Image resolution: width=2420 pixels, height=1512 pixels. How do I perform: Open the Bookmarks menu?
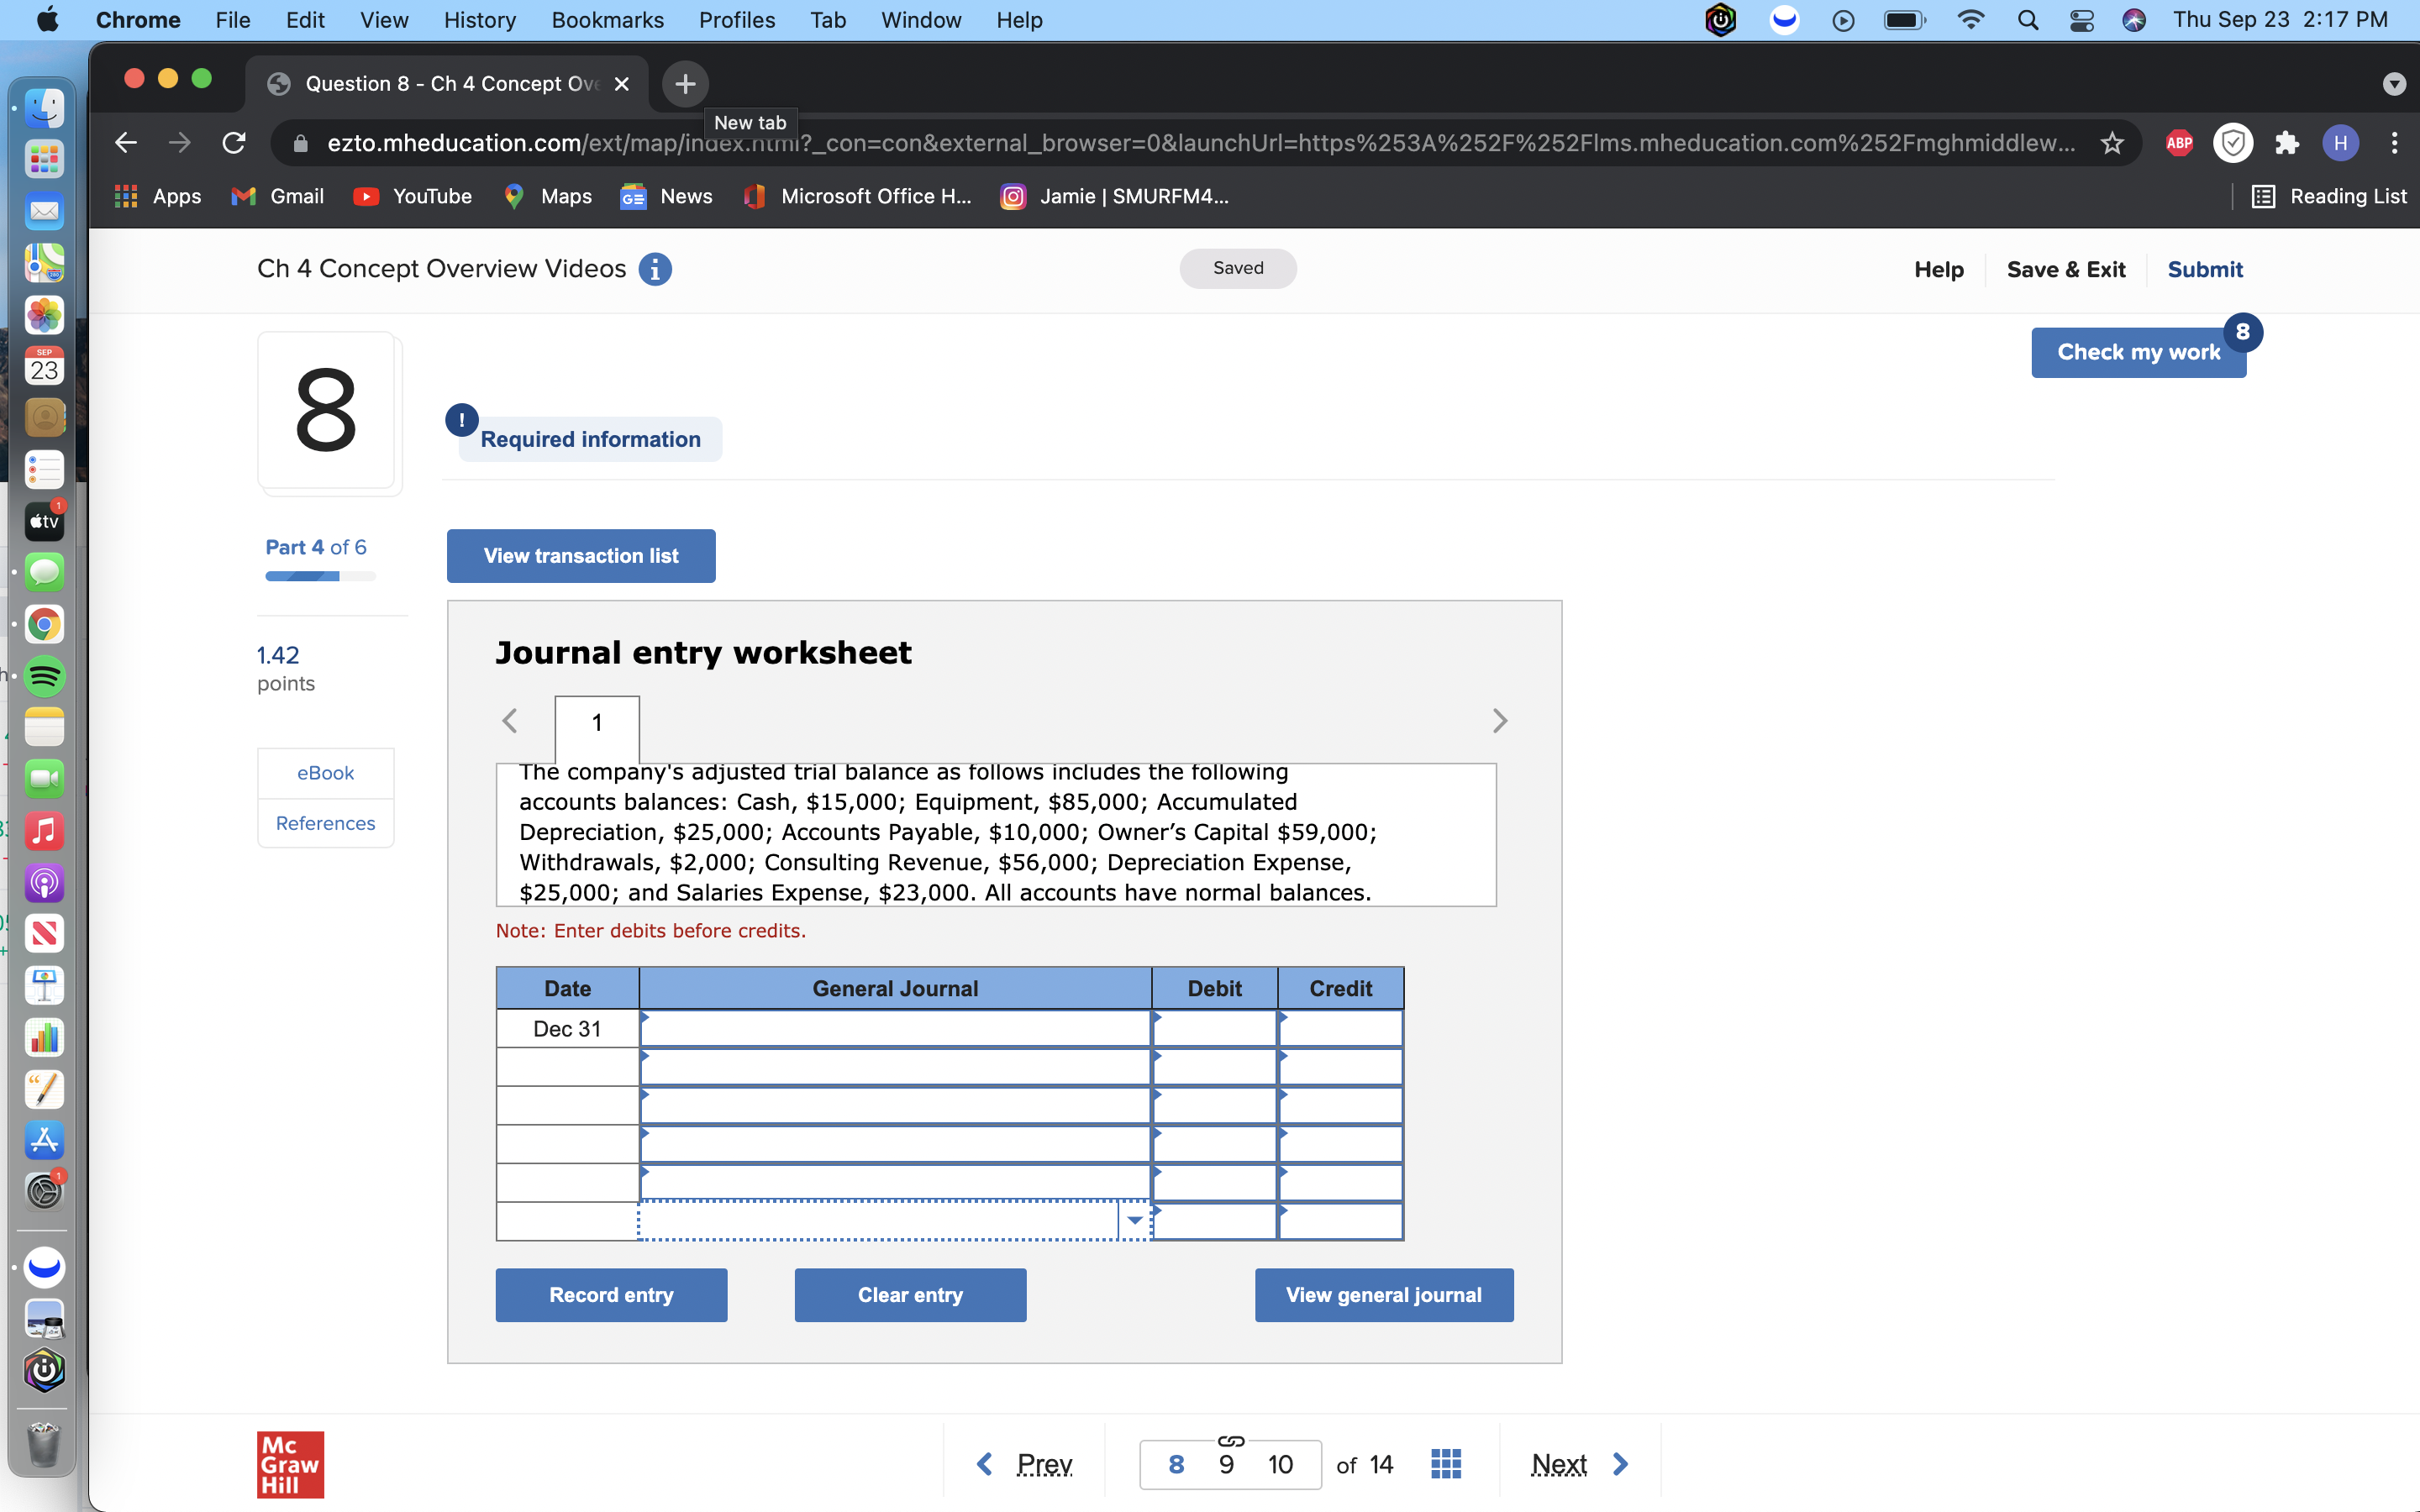pyautogui.click(x=608, y=20)
